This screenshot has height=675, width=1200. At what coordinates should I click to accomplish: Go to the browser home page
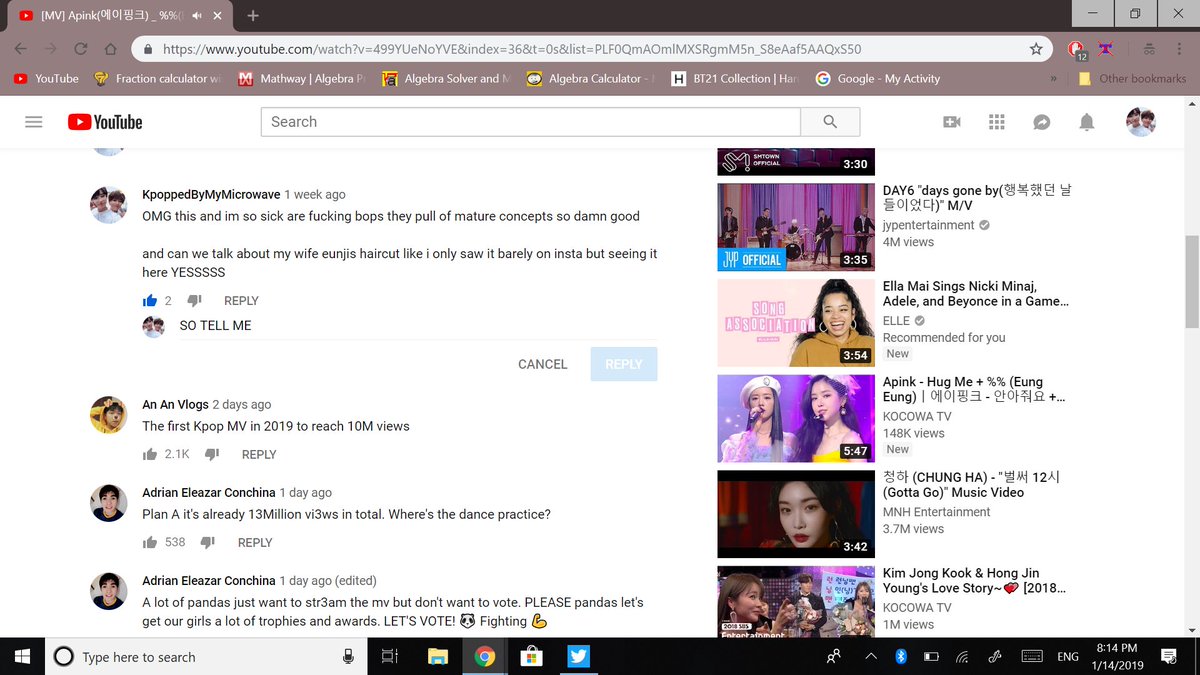(x=111, y=48)
